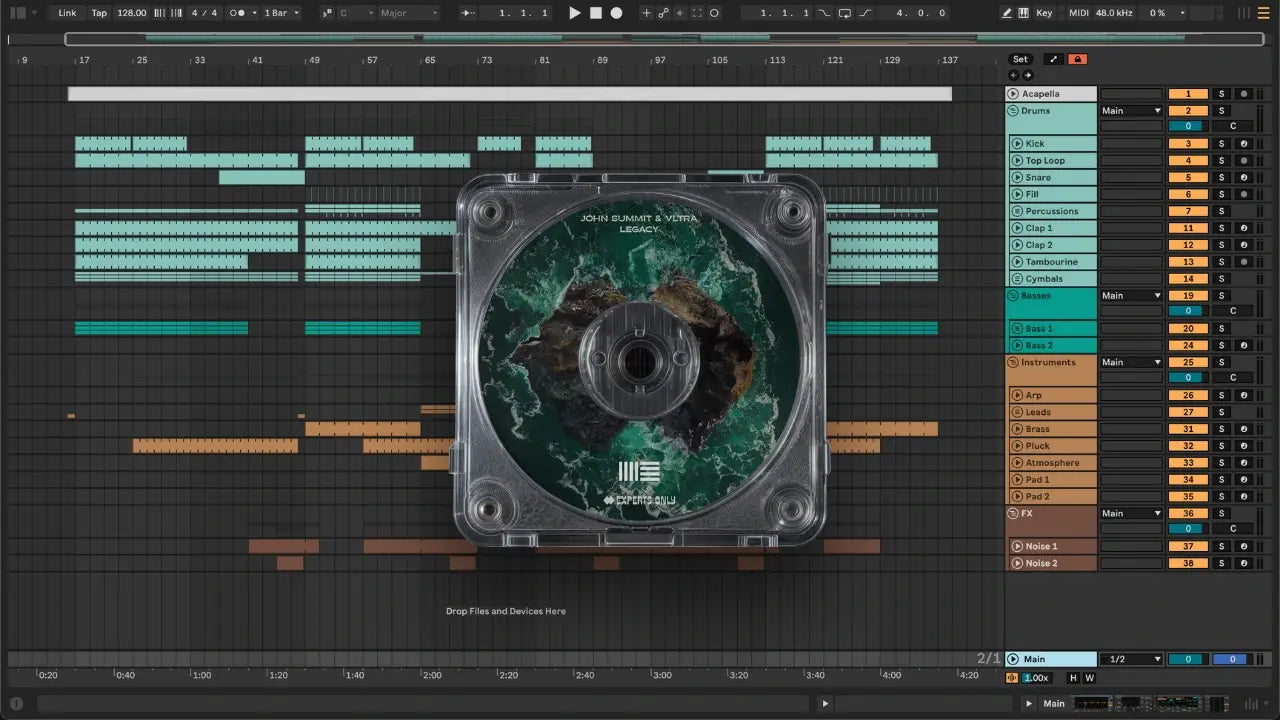Enable the arrangement Loop switch
The height and width of the screenshot is (720, 1280).
845,13
